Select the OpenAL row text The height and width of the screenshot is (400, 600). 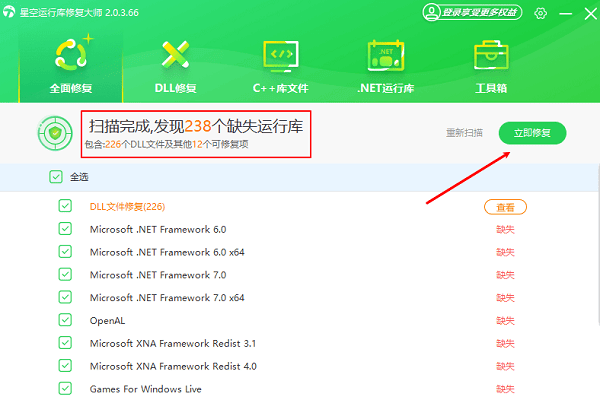click(108, 320)
